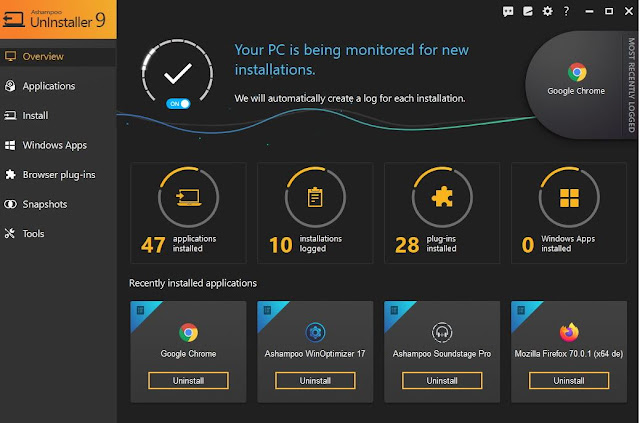Click the Recently installed applications heading
Image resolution: width=640 pixels, height=423 pixels.
(x=193, y=283)
